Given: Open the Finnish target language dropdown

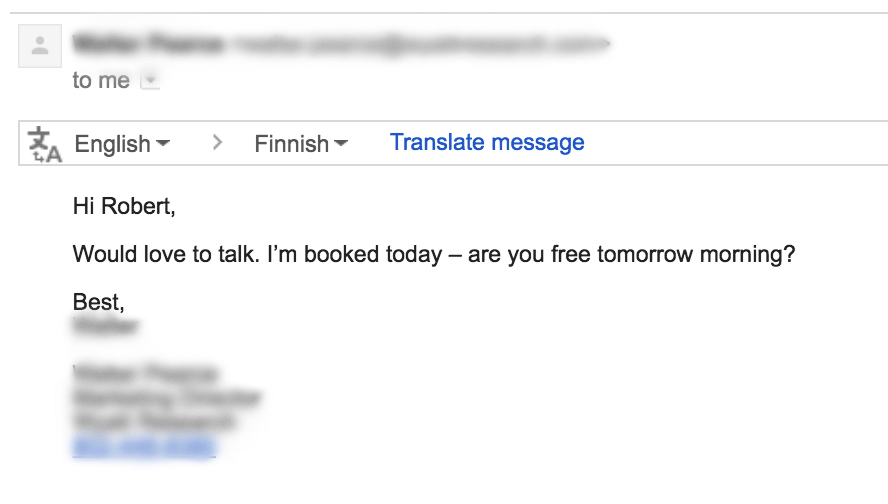Looking at the screenshot, I should pos(300,144).
